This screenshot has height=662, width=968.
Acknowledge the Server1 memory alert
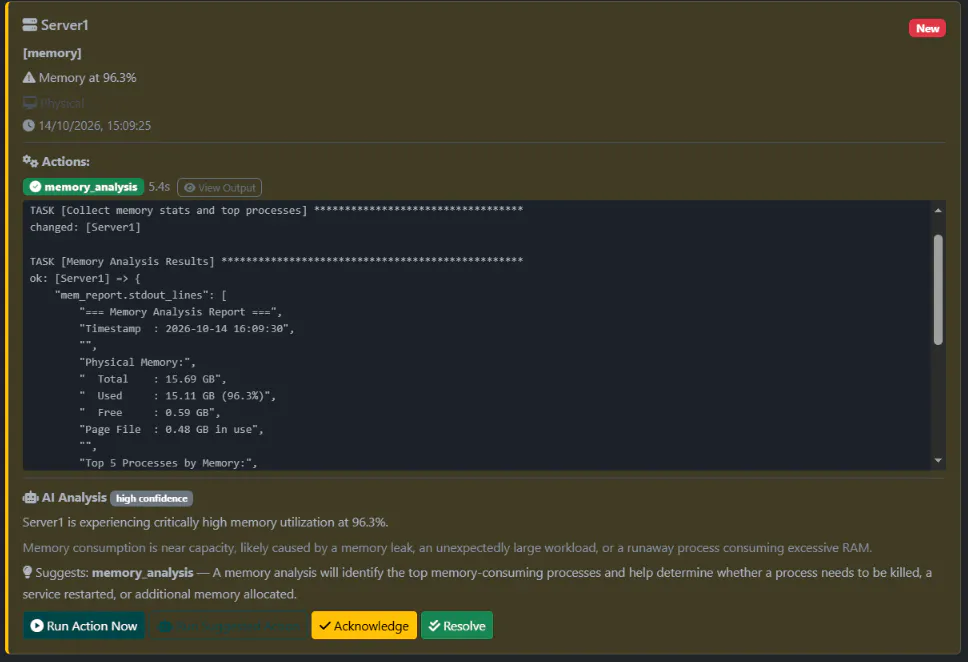[364, 626]
